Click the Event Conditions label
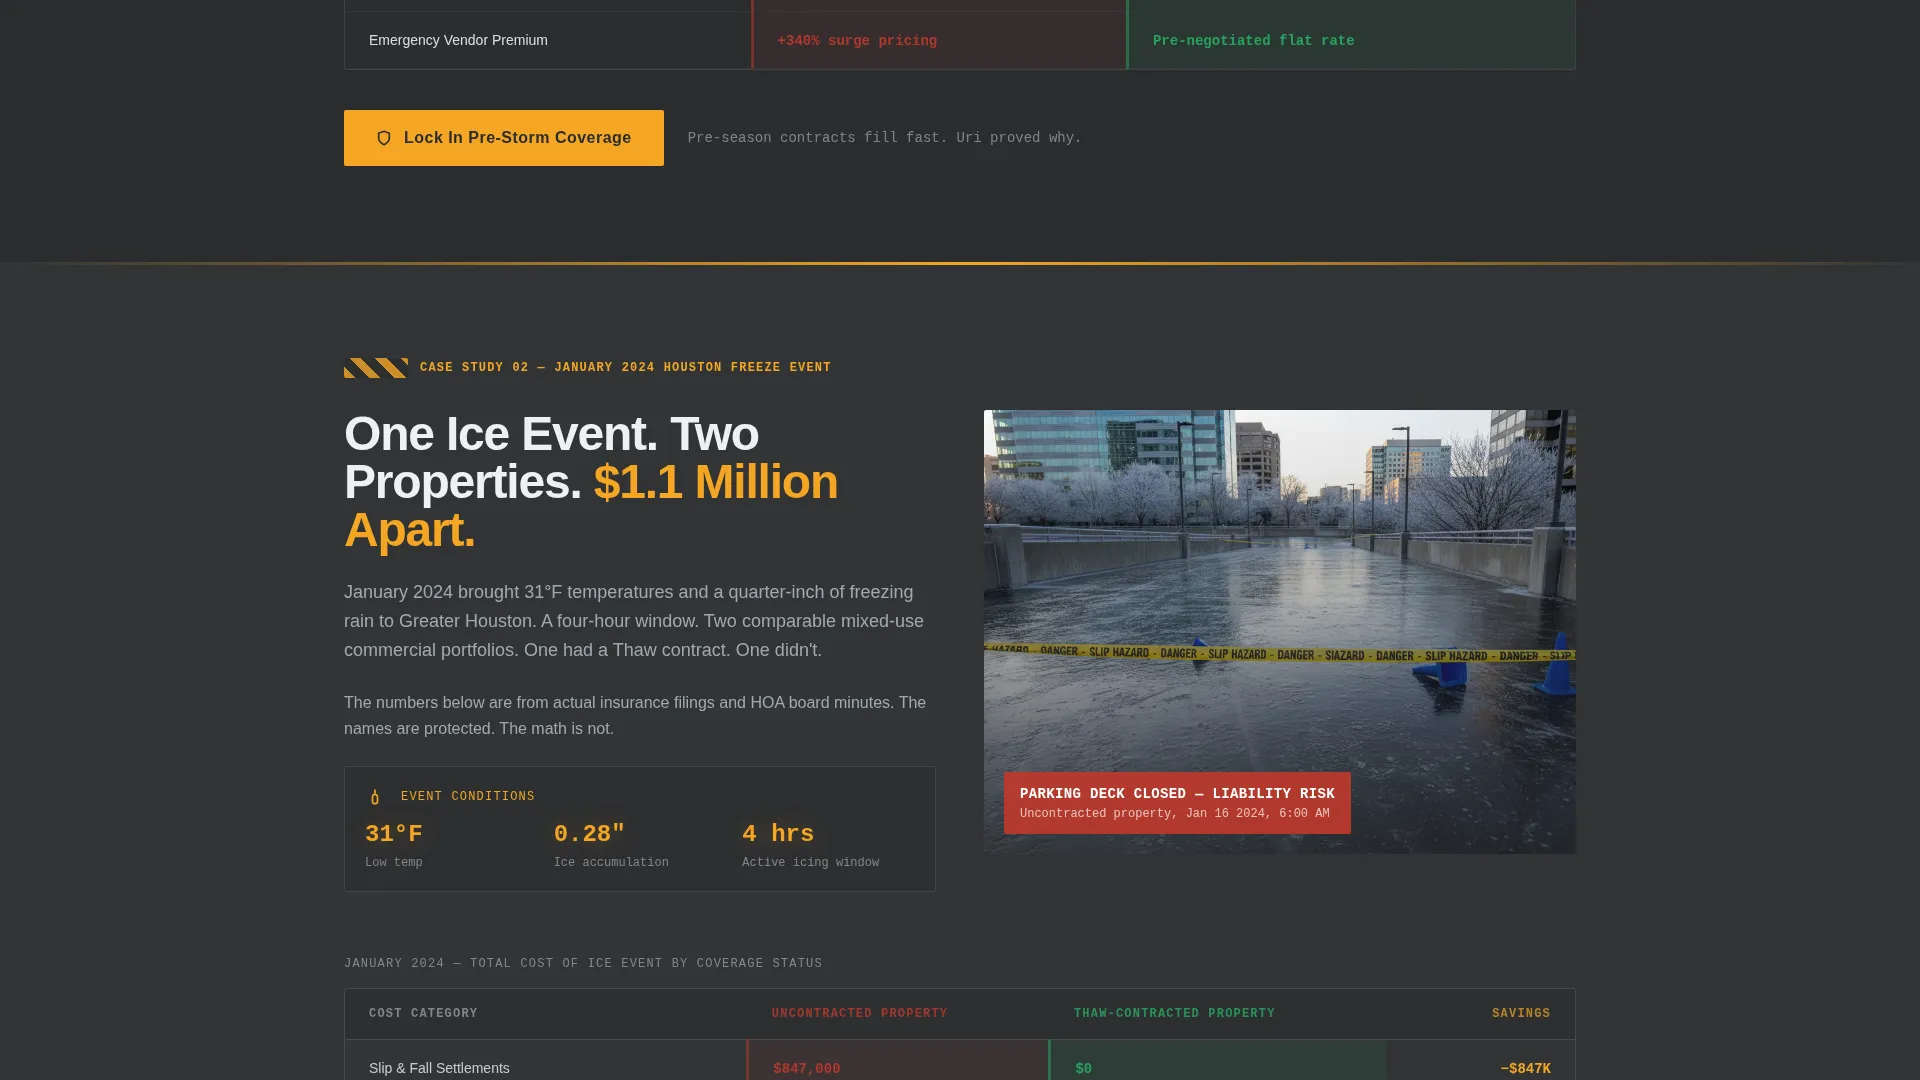Image resolution: width=1920 pixels, height=1080 pixels. (467, 797)
